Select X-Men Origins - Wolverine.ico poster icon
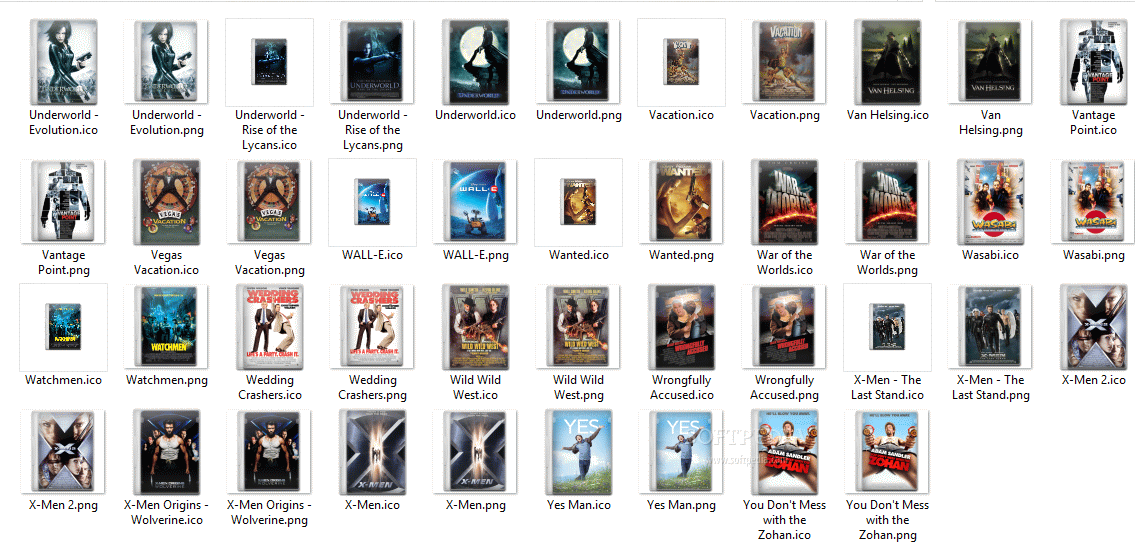The image size is (1135, 550). pyautogui.click(x=166, y=452)
